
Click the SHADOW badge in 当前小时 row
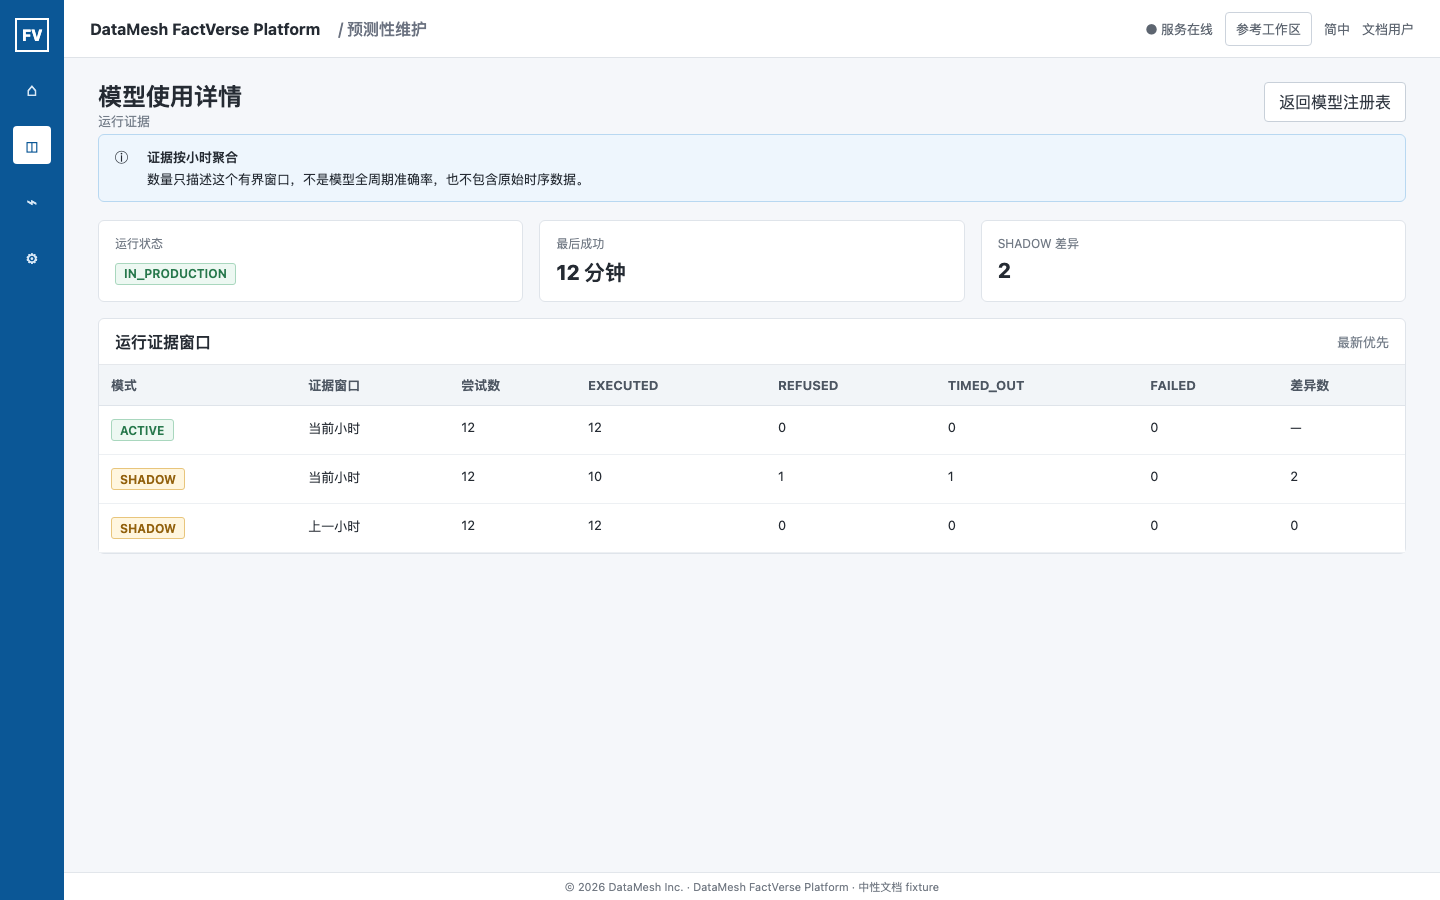click(148, 479)
